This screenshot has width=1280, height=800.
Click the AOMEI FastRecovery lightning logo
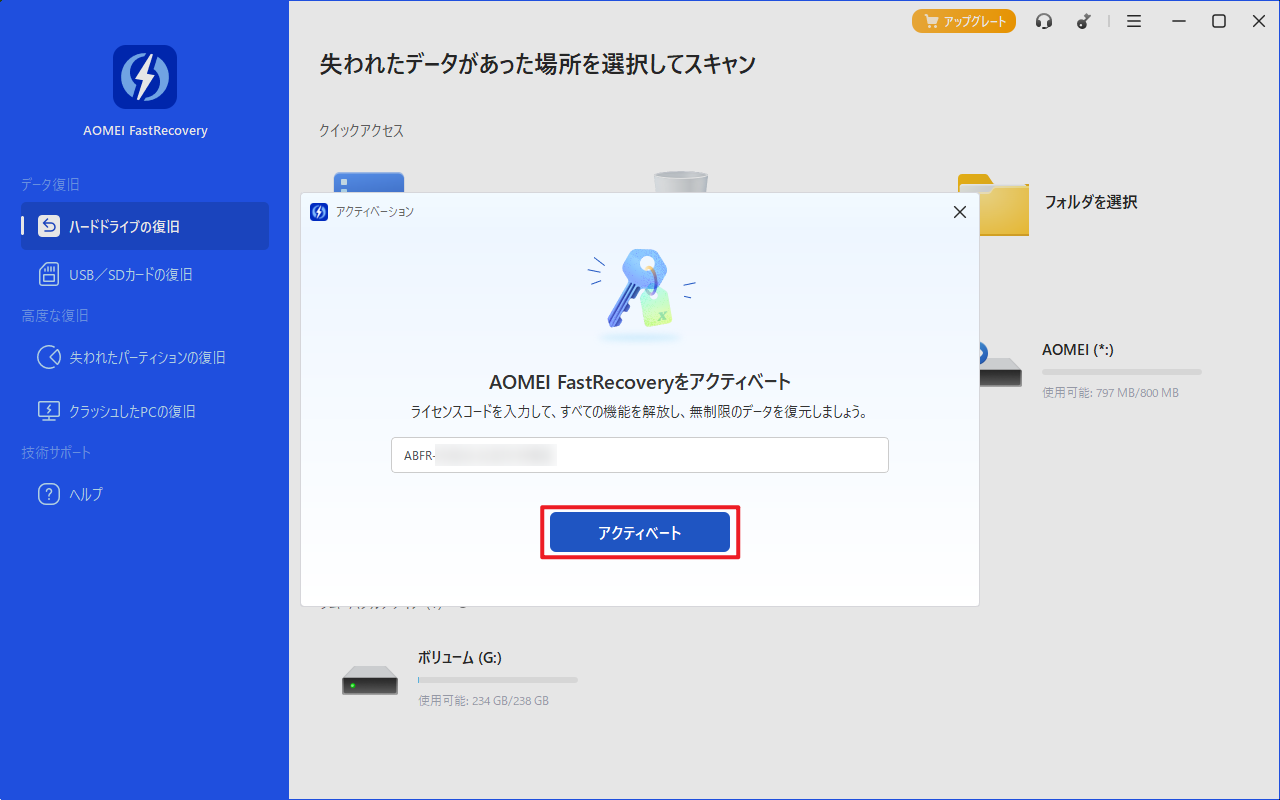145,77
